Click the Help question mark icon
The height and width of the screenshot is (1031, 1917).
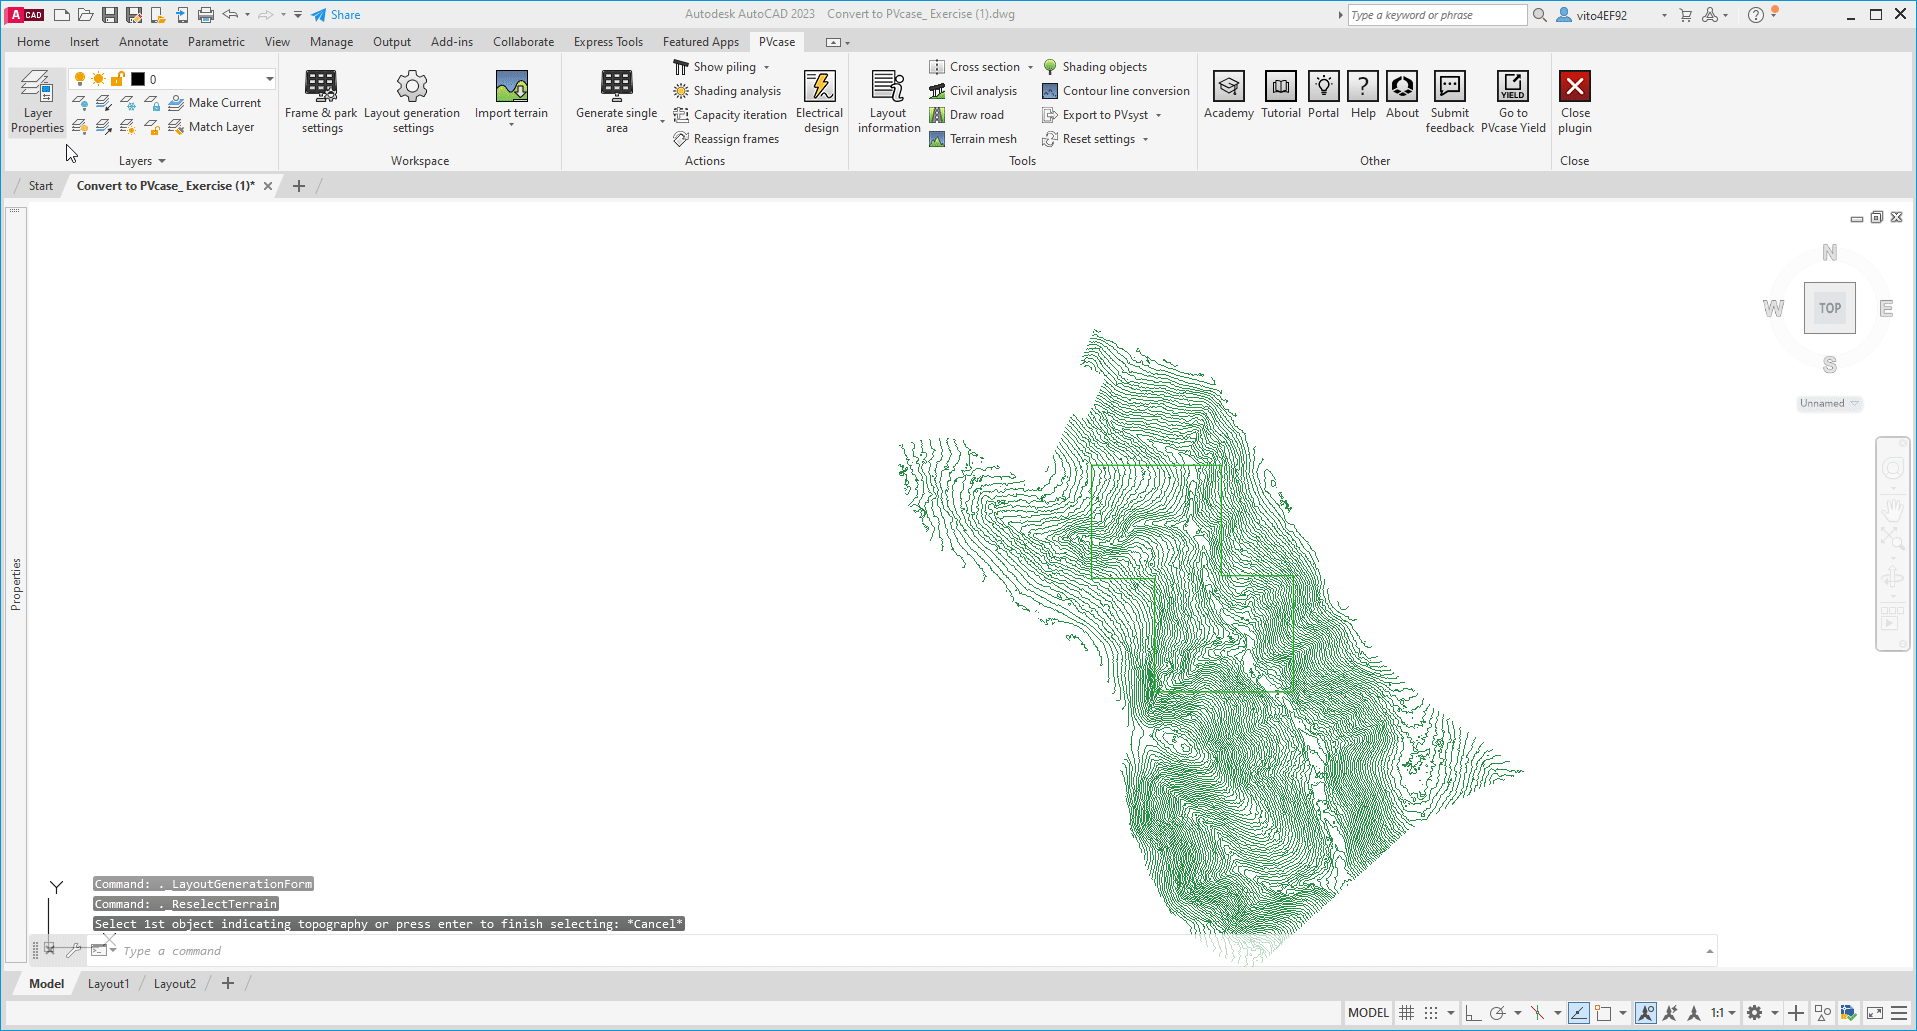click(x=1363, y=87)
